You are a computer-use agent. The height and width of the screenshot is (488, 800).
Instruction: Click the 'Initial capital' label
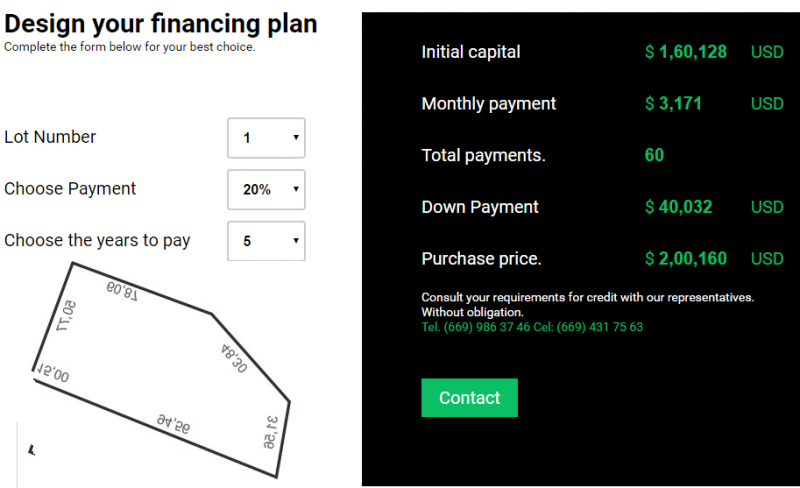471,52
